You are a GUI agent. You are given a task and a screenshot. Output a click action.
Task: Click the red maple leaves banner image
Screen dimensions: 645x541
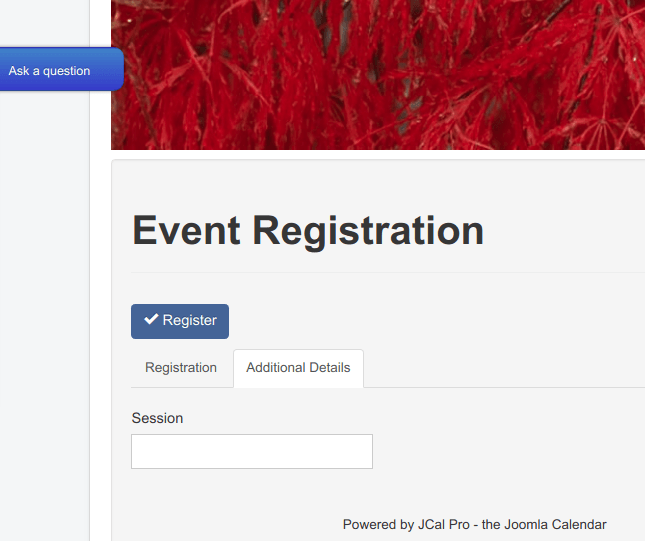[378, 75]
